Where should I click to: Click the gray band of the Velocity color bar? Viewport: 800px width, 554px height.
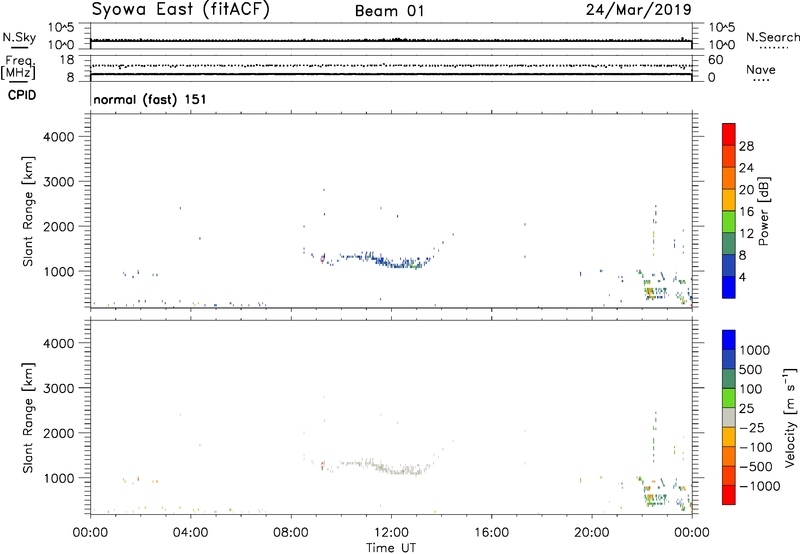pos(729,417)
